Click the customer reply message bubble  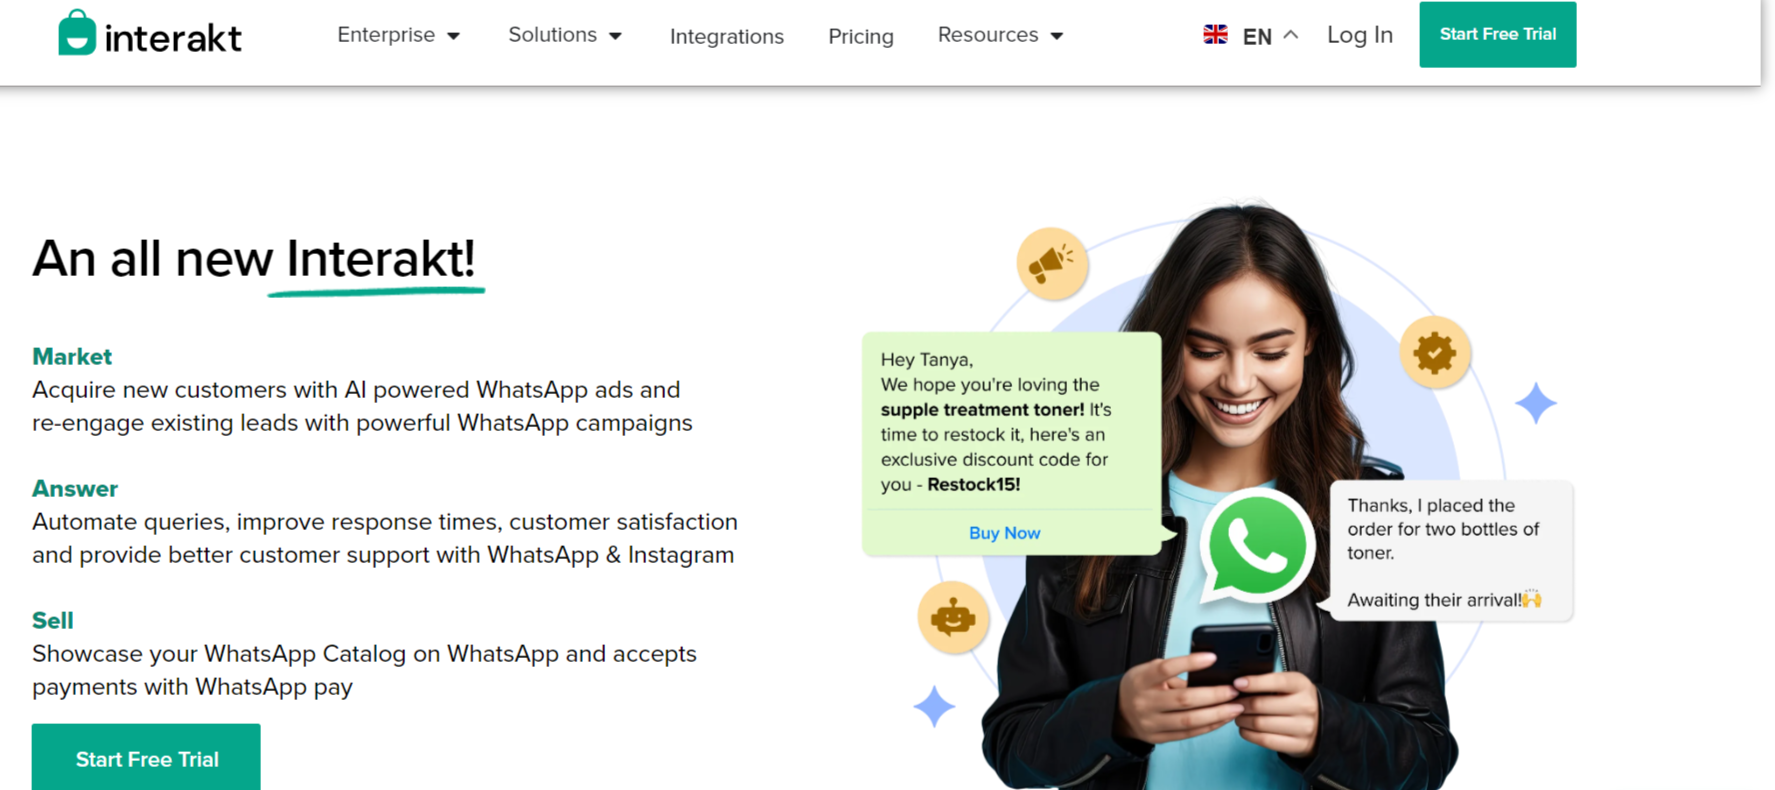click(1451, 552)
